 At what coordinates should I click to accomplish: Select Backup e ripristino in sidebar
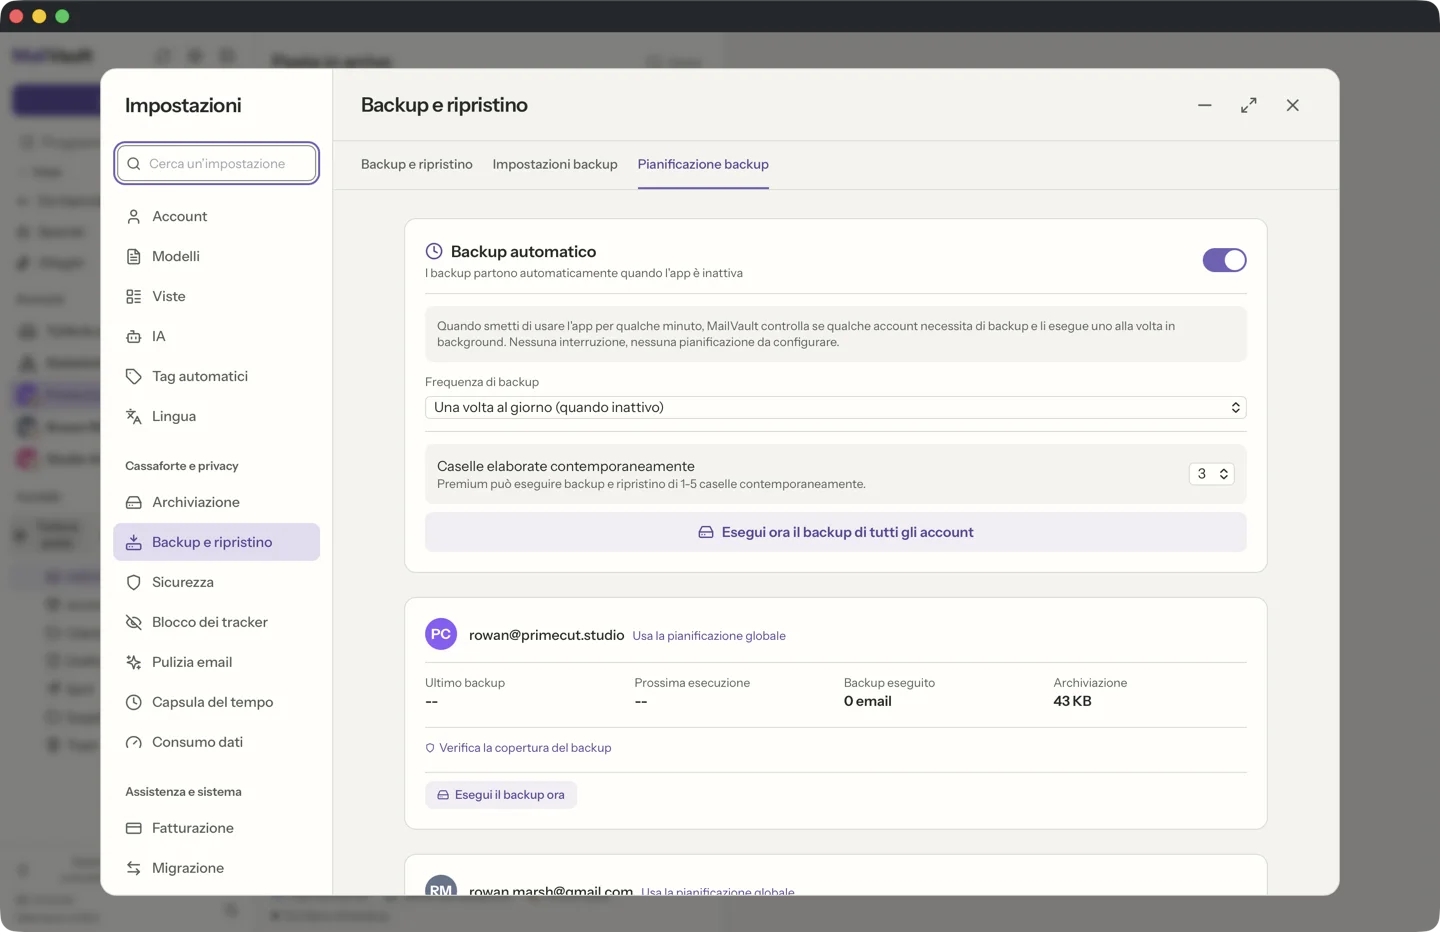tap(216, 542)
